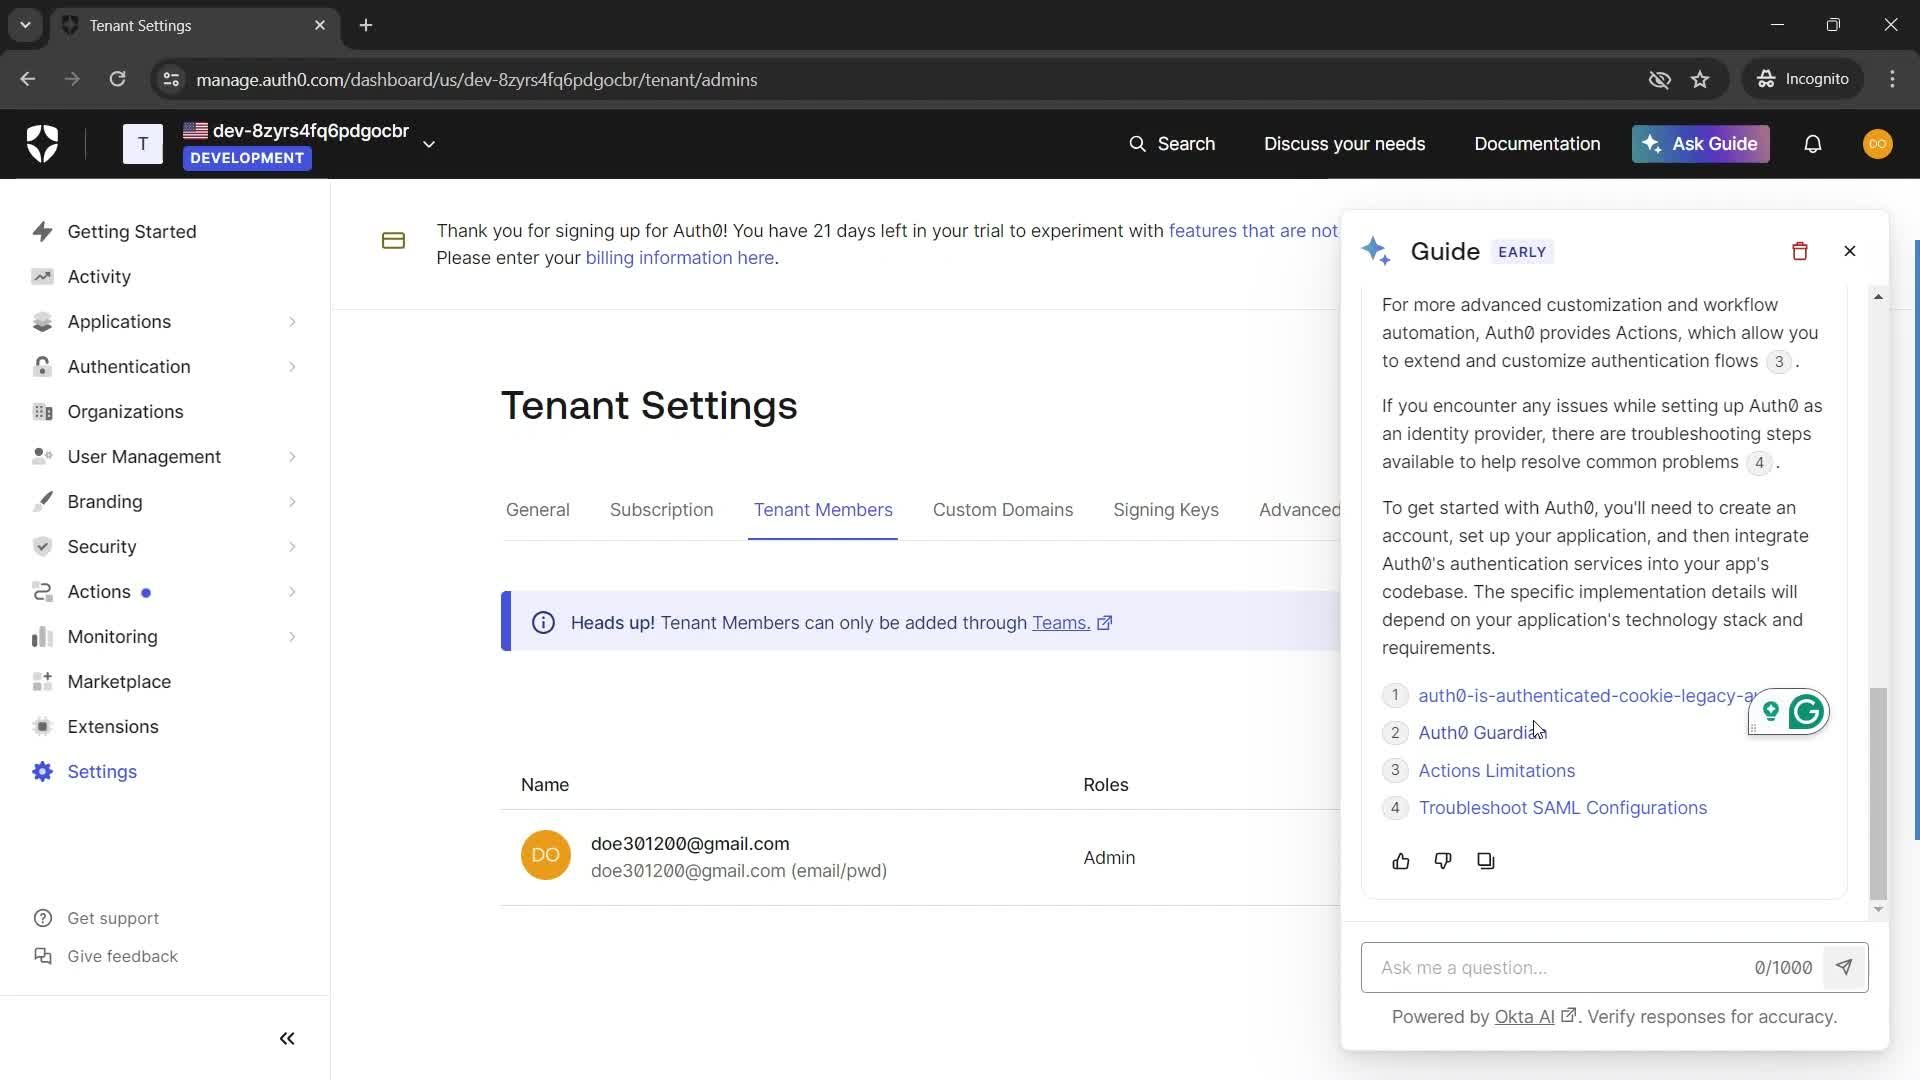1920x1080 pixels.
Task: Reload the browser page
Action: [117, 79]
